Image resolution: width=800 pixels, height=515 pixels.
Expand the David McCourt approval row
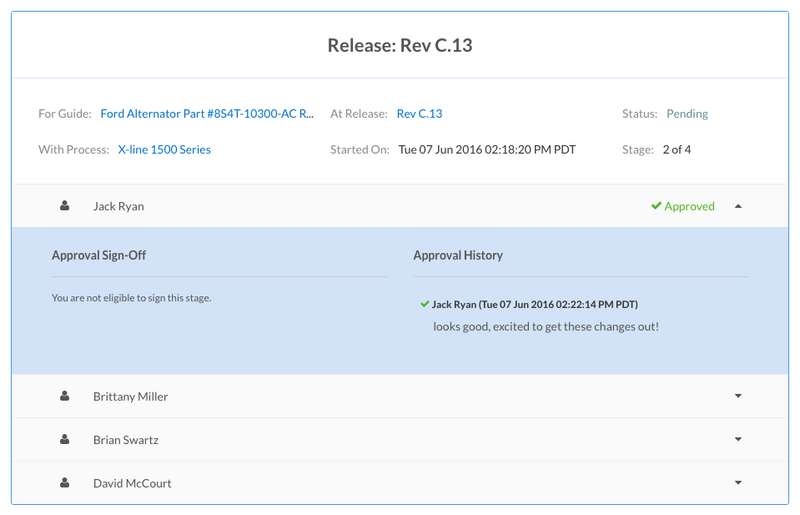(x=738, y=483)
